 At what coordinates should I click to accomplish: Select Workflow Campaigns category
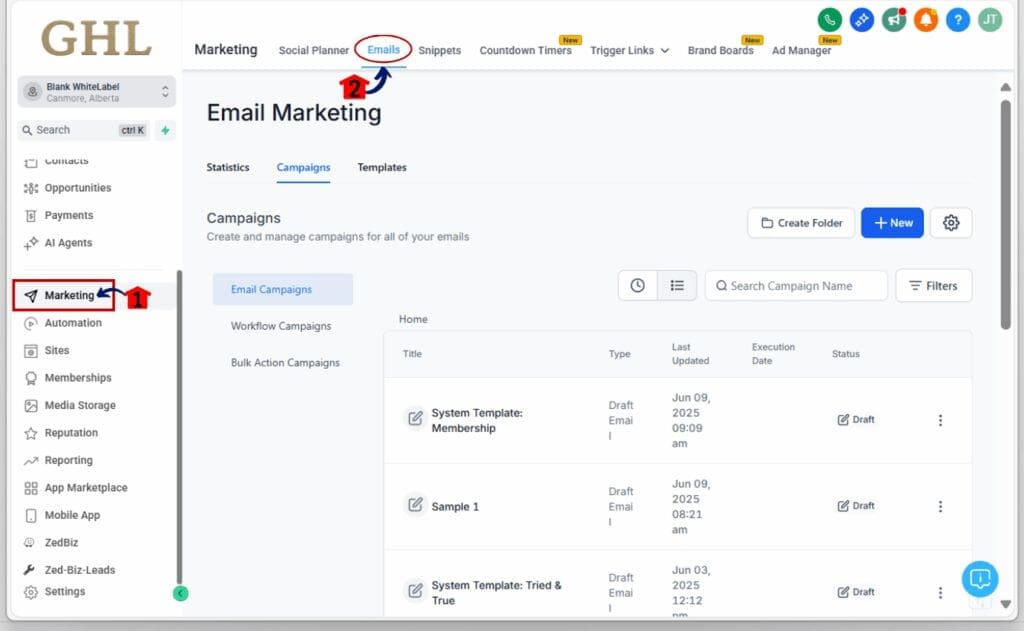tap(281, 326)
